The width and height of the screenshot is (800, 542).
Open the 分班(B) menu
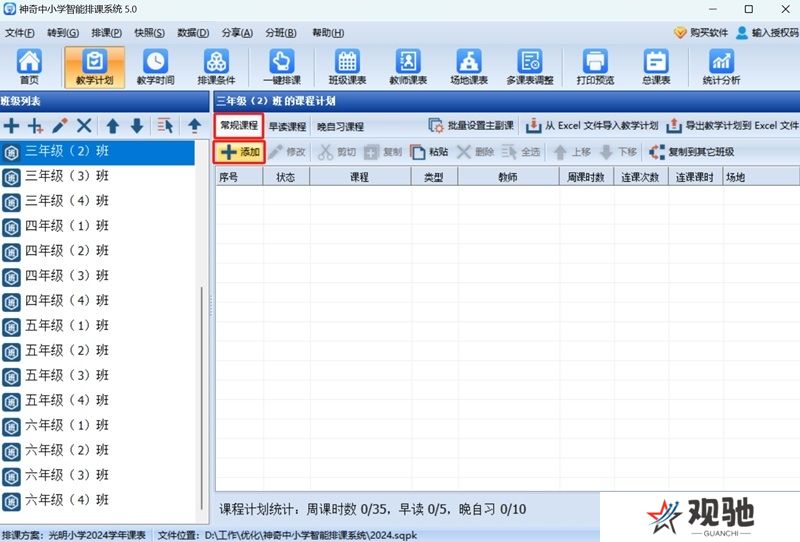(x=281, y=33)
